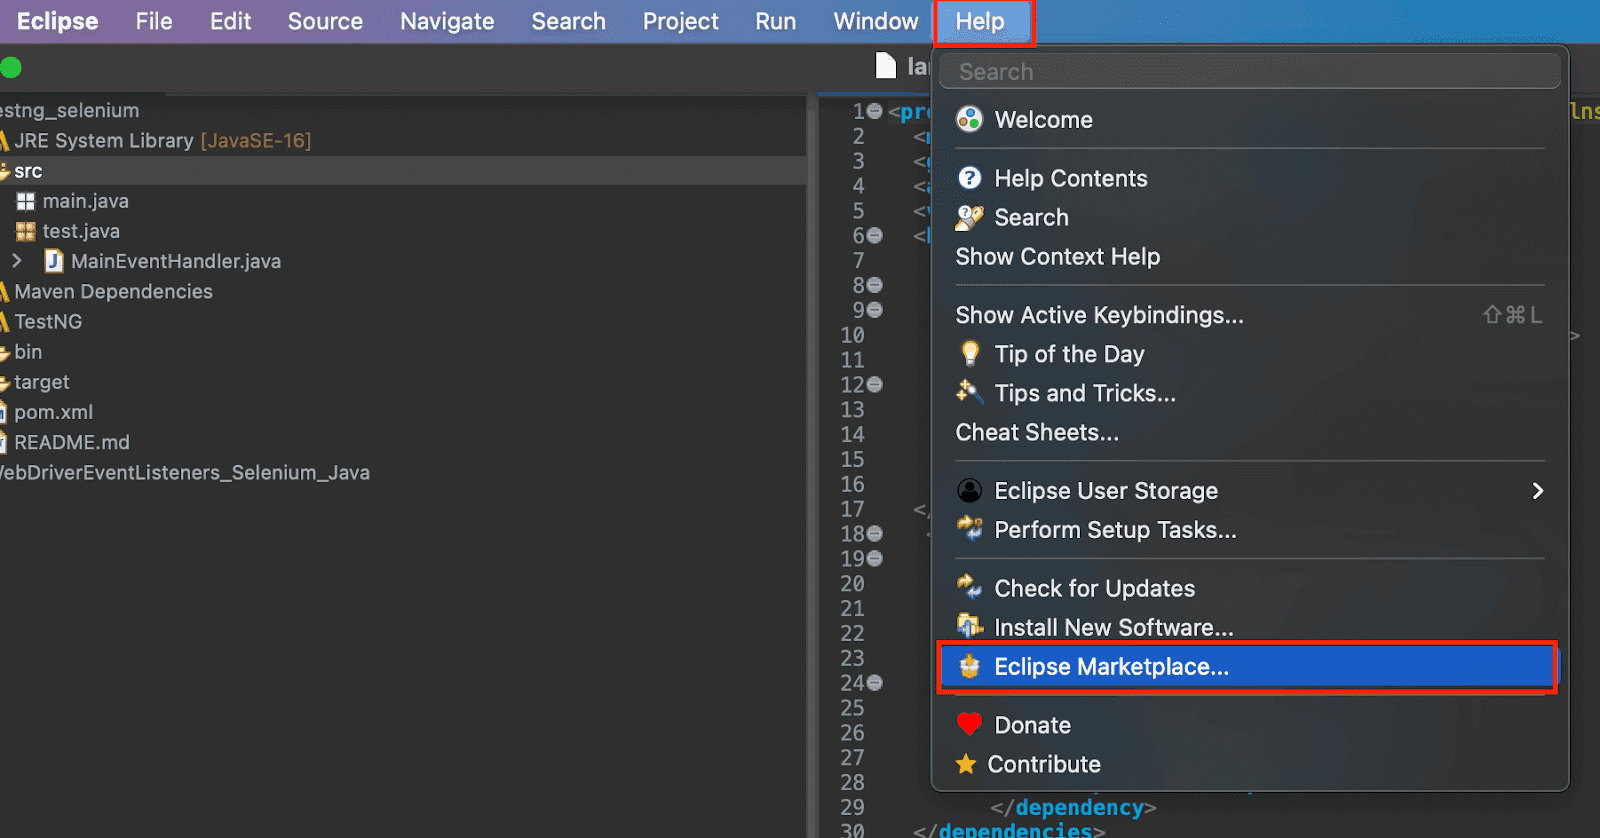1600x838 pixels.
Task: Click the red heart Donate icon
Action: (969, 724)
